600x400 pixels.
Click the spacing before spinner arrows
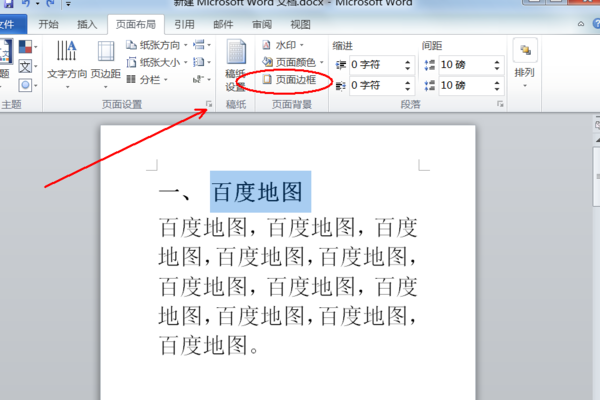click(x=497, y=65)
